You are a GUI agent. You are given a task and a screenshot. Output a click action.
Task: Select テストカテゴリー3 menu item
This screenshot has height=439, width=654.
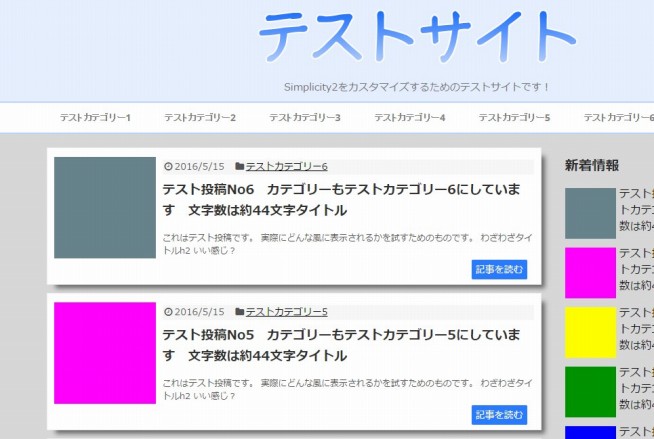point(305,118)
